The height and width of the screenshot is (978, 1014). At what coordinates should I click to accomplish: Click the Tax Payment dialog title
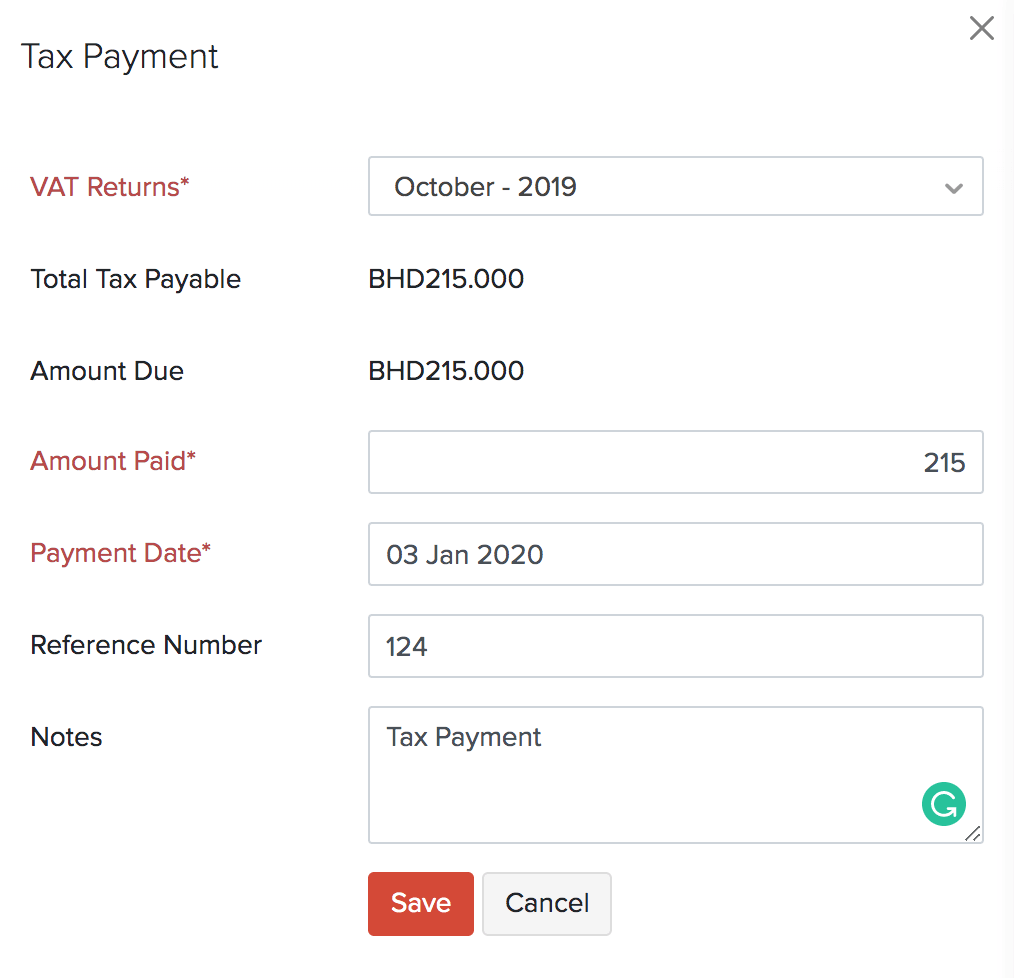[x=119, y=57]
